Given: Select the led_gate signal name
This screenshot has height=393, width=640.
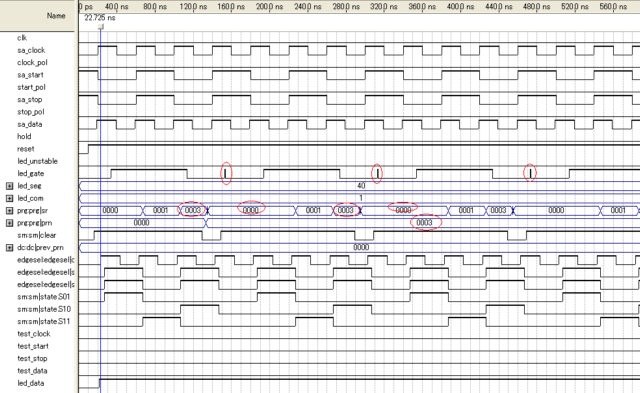Looking at the screenshot, I should click(x=31, y=173).
